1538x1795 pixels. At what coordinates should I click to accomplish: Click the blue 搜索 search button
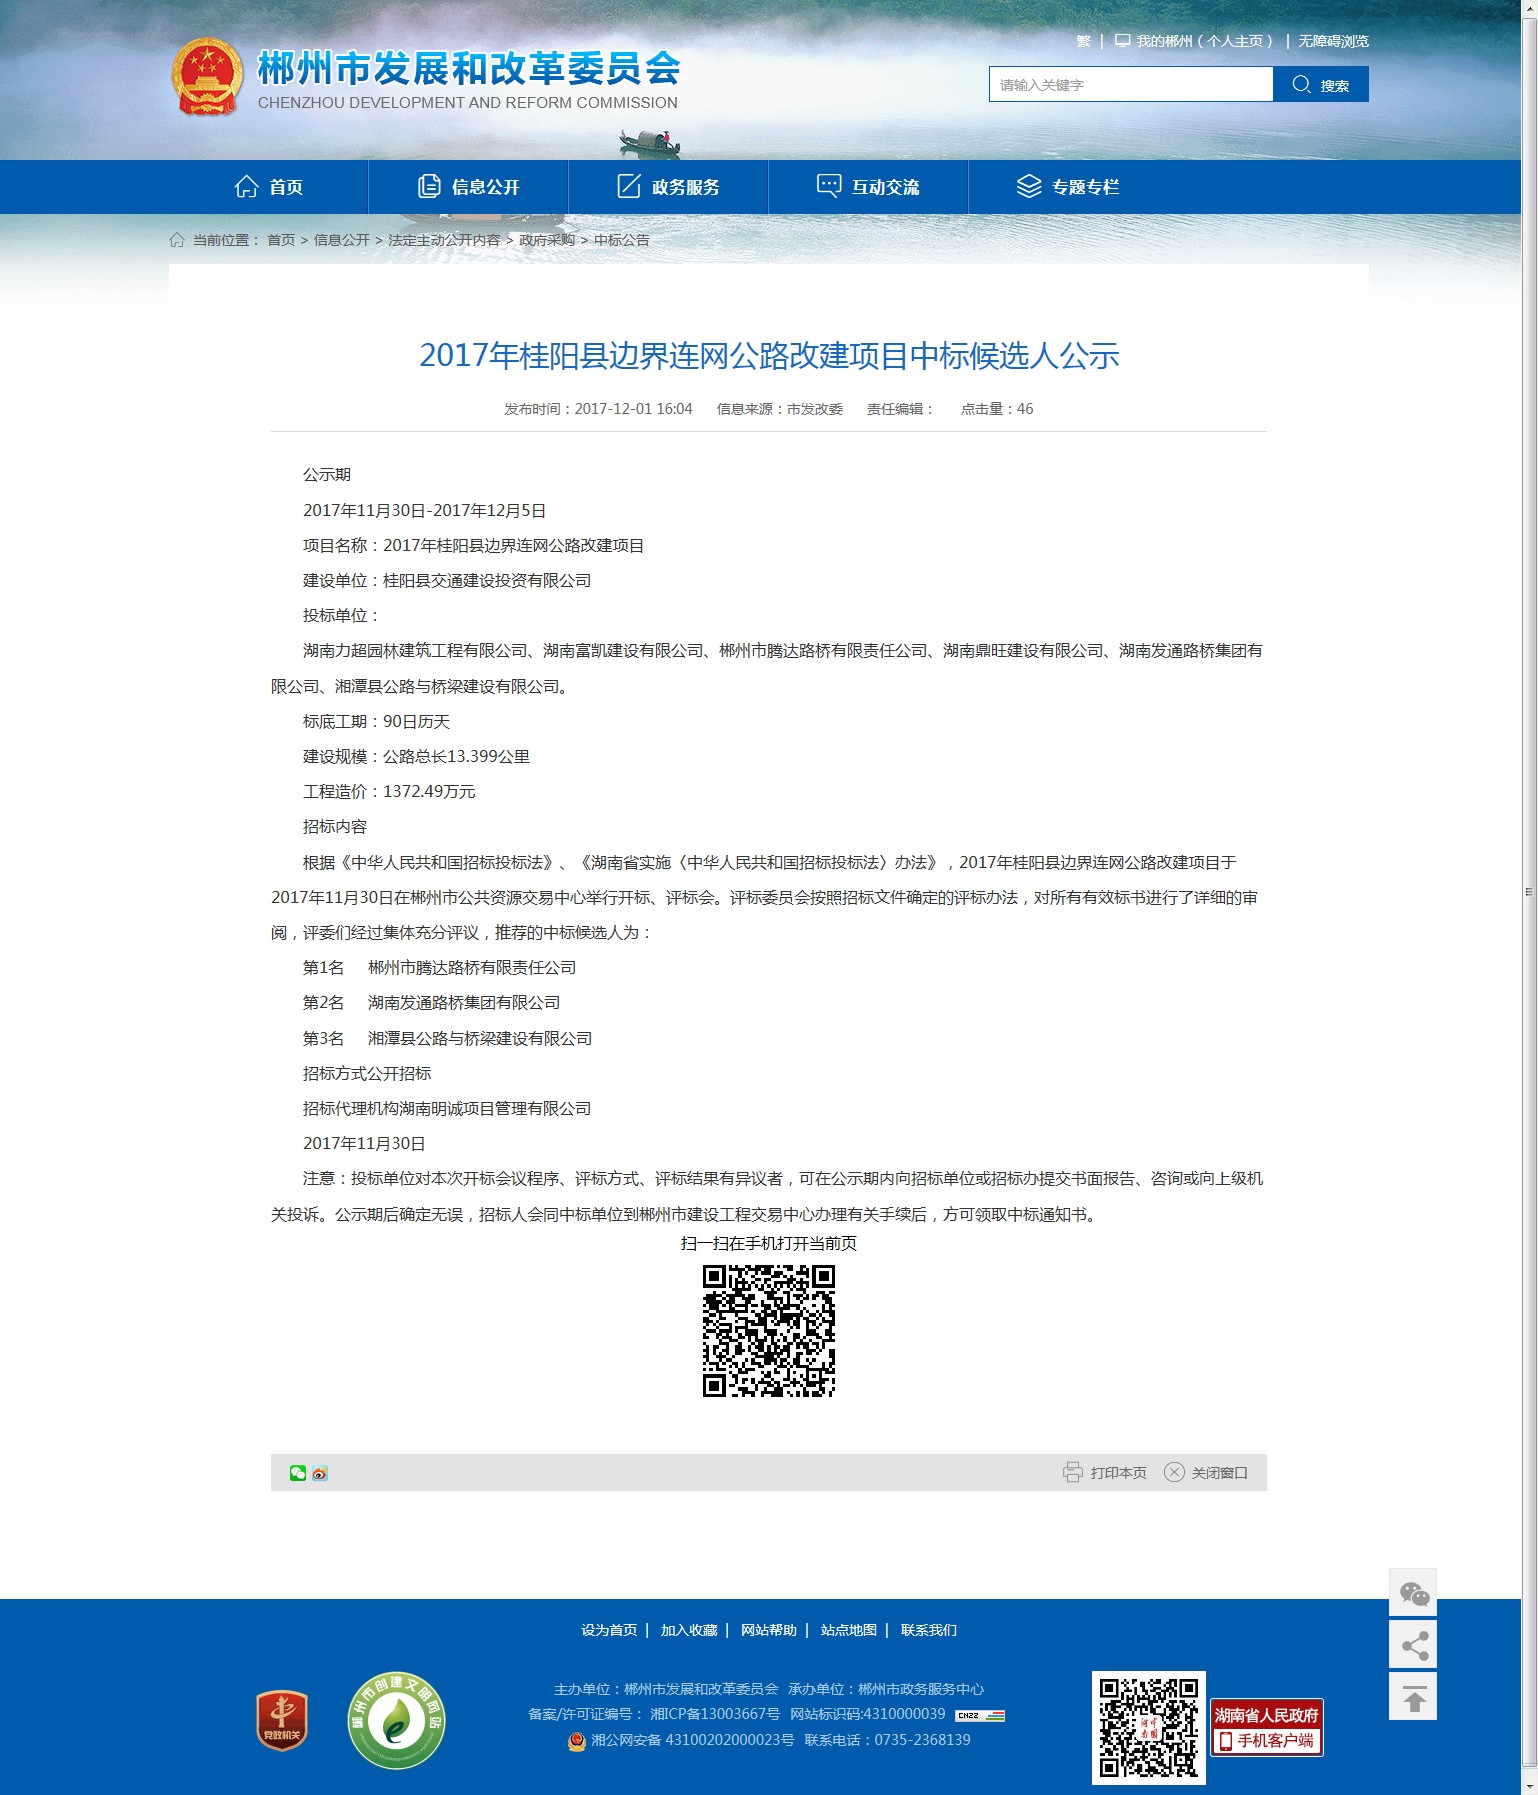(x=1321, y=84)
